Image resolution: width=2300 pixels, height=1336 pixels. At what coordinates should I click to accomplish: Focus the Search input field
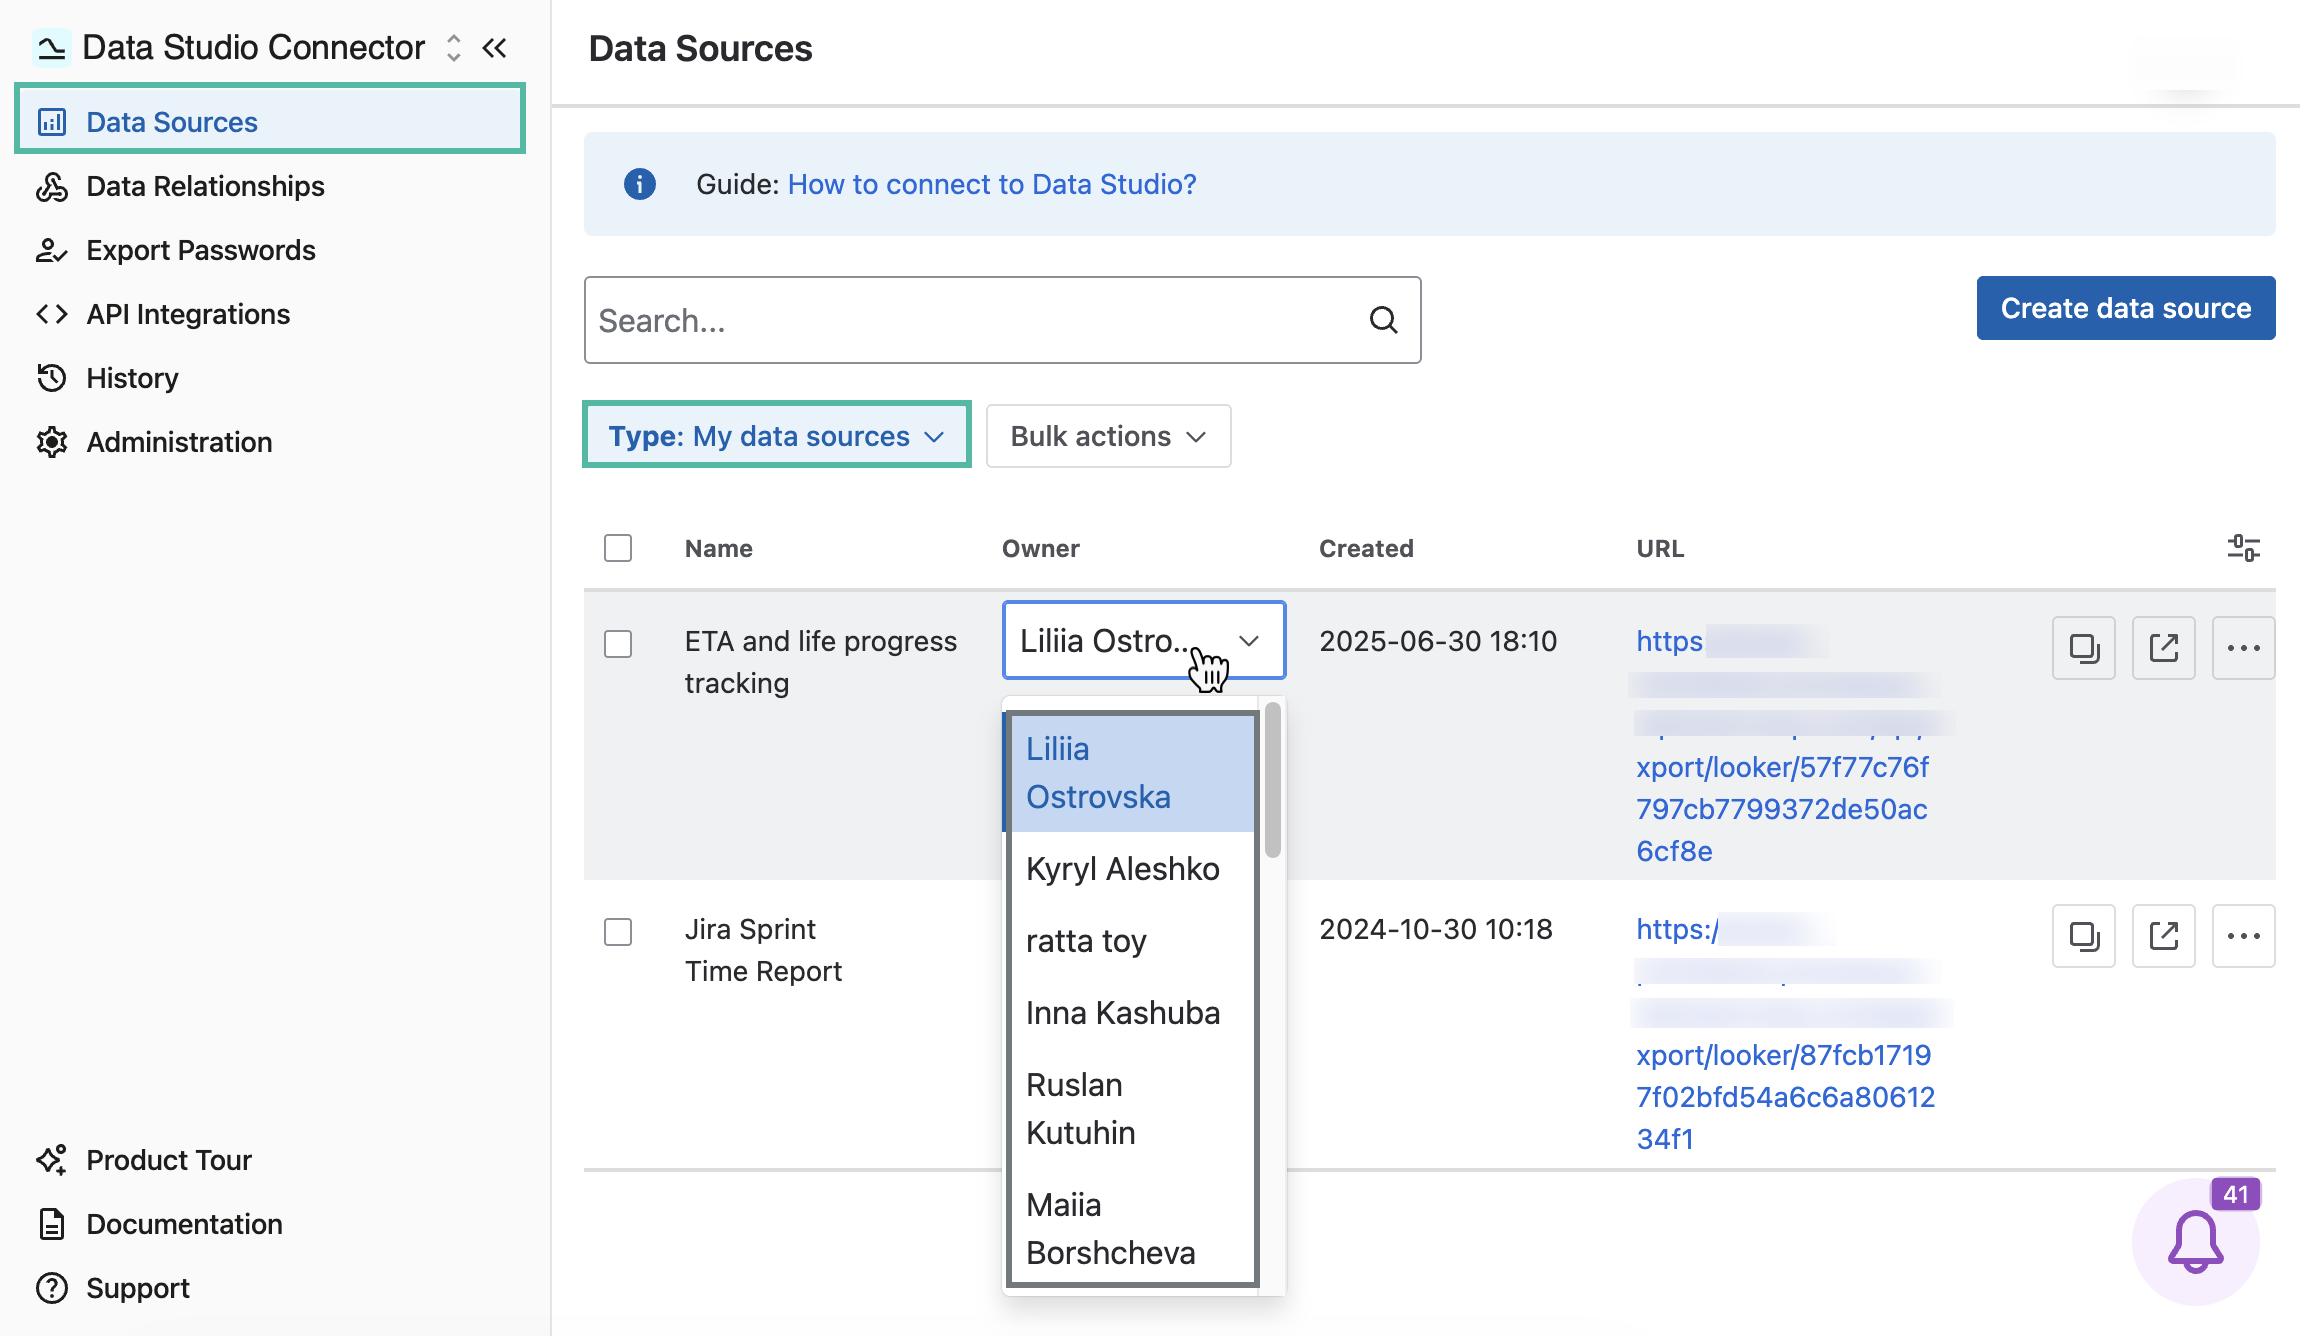pyautogui.click(x=1002, y=320)
